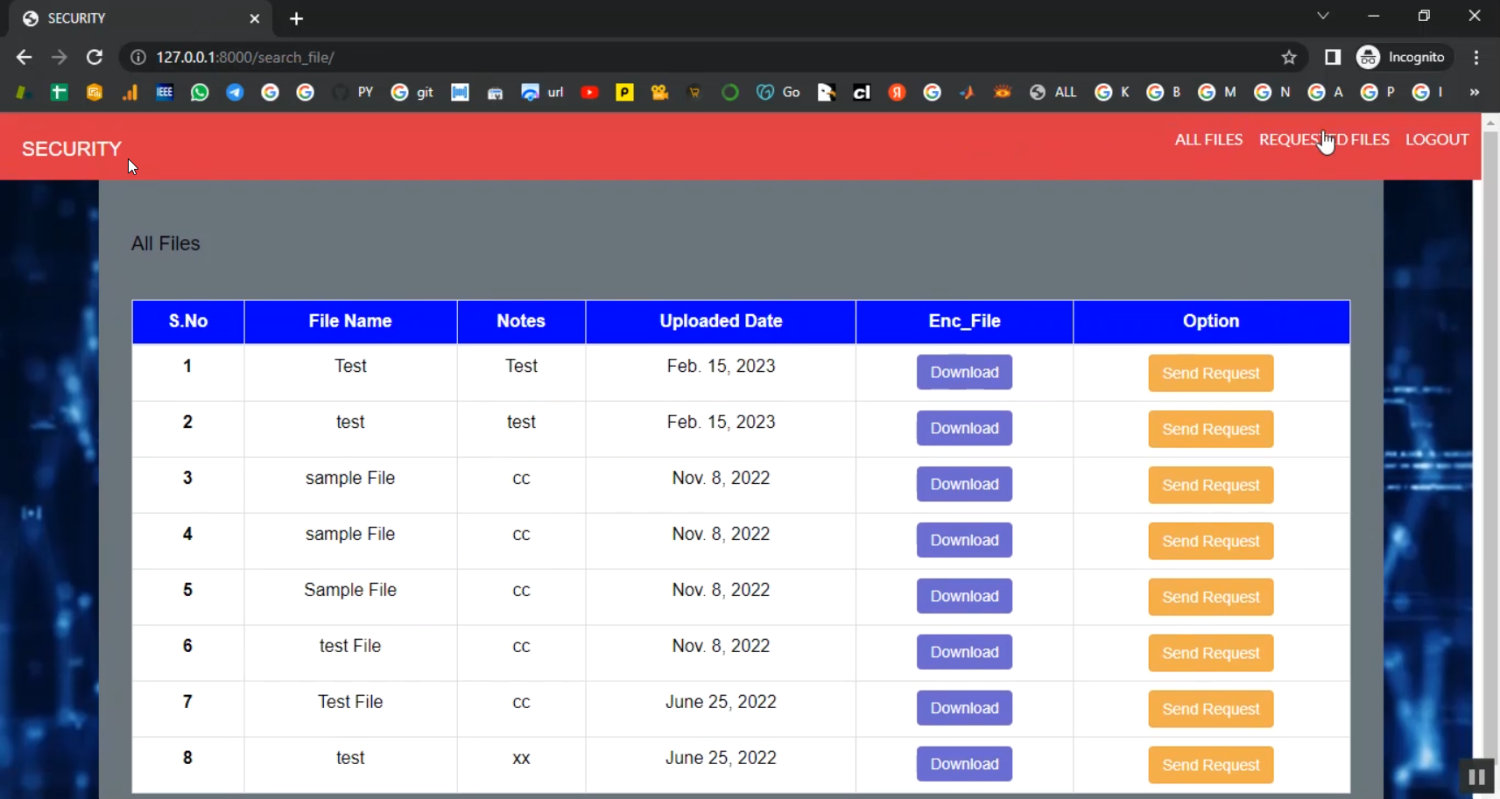
Task: Open a new browser tab
Action: point(296,18)
